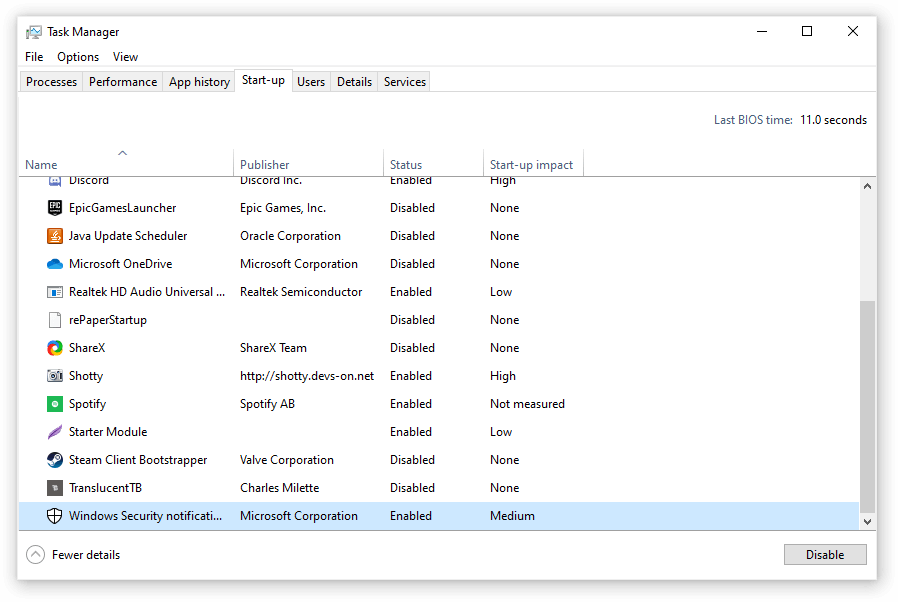Click publisher Spotify AB
This screenshot has height=602, width=898.
coord(267,404)
